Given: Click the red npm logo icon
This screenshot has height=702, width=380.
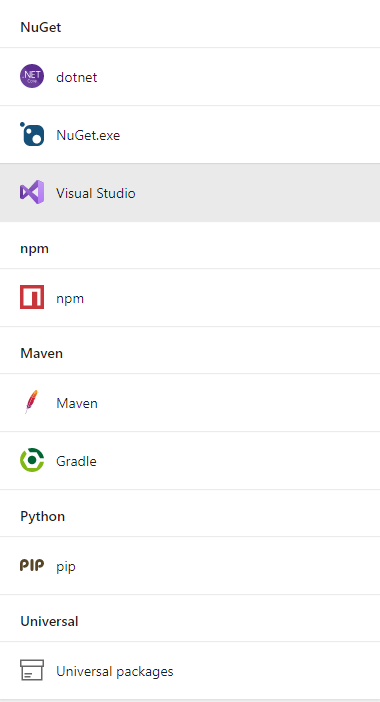Looking at the screenshot, I should point(32,297).
